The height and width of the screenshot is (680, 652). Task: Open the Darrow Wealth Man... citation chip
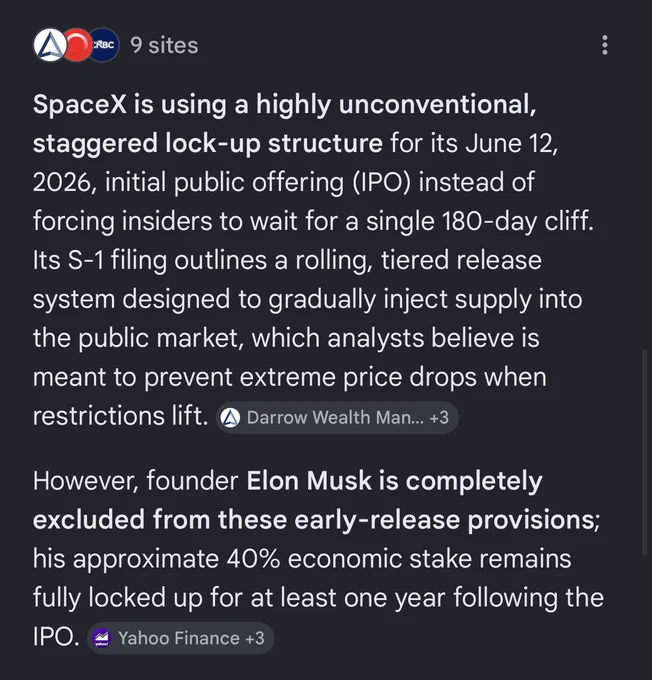(x=337, y=418)
